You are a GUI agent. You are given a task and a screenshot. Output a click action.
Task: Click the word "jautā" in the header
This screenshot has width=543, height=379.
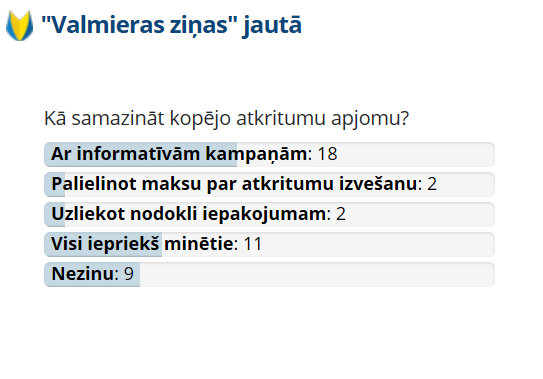272,26
